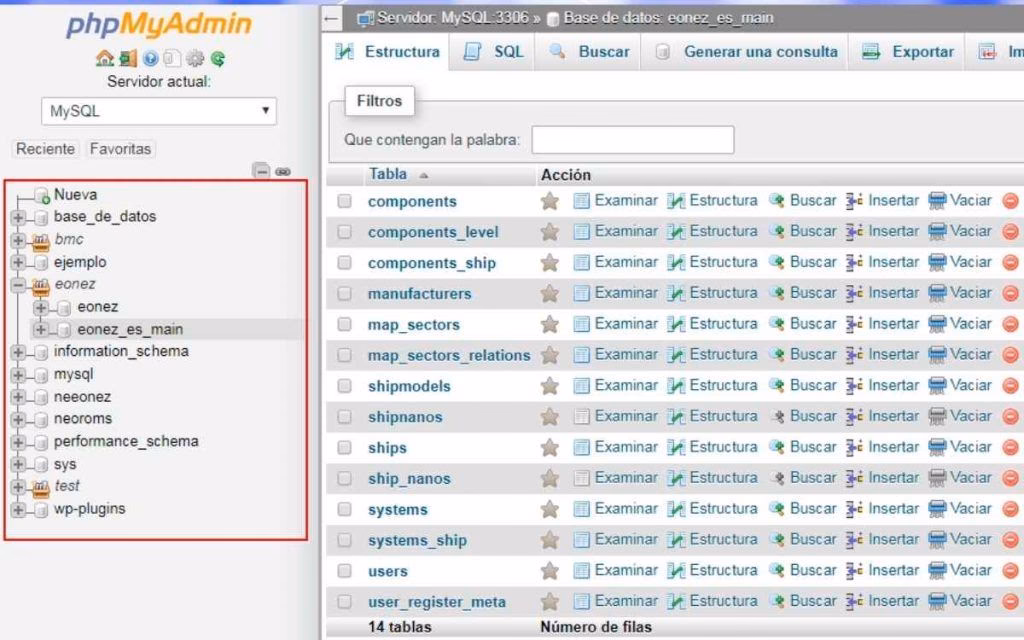Click the Vaciar icon in shipnanos row
The image size is (1024, 640).
(937, 417)
